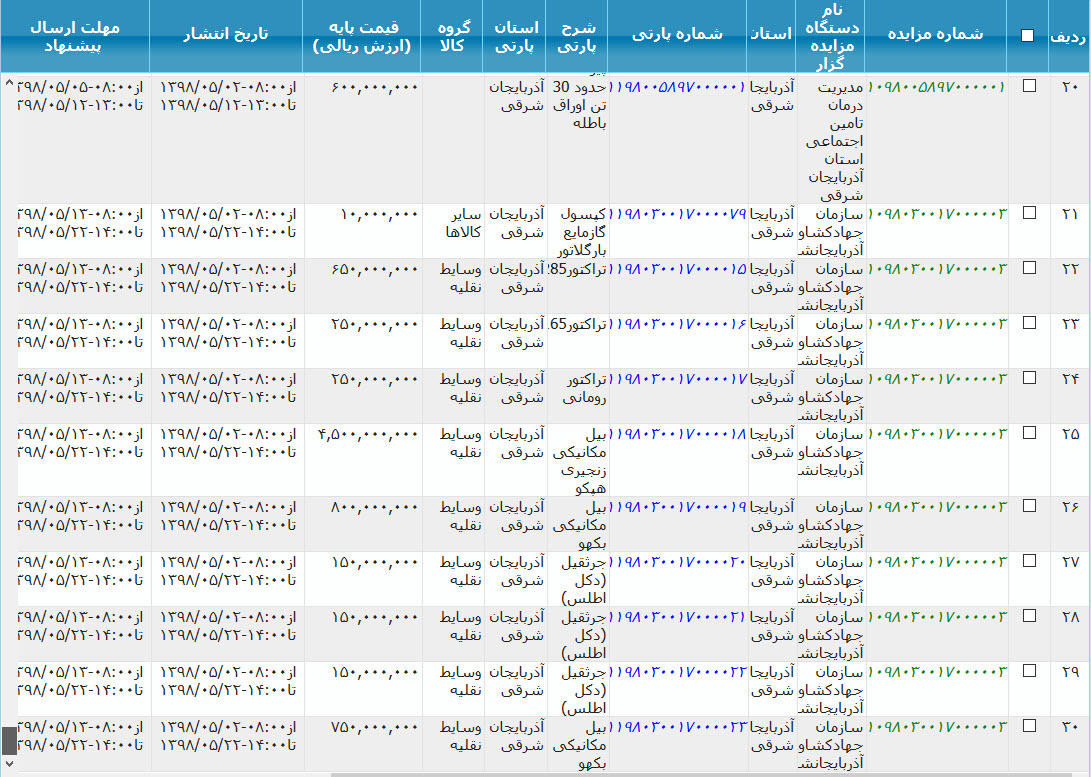Click the تاریخ انتشار column header
The image size is (1091, 777).
226,34
